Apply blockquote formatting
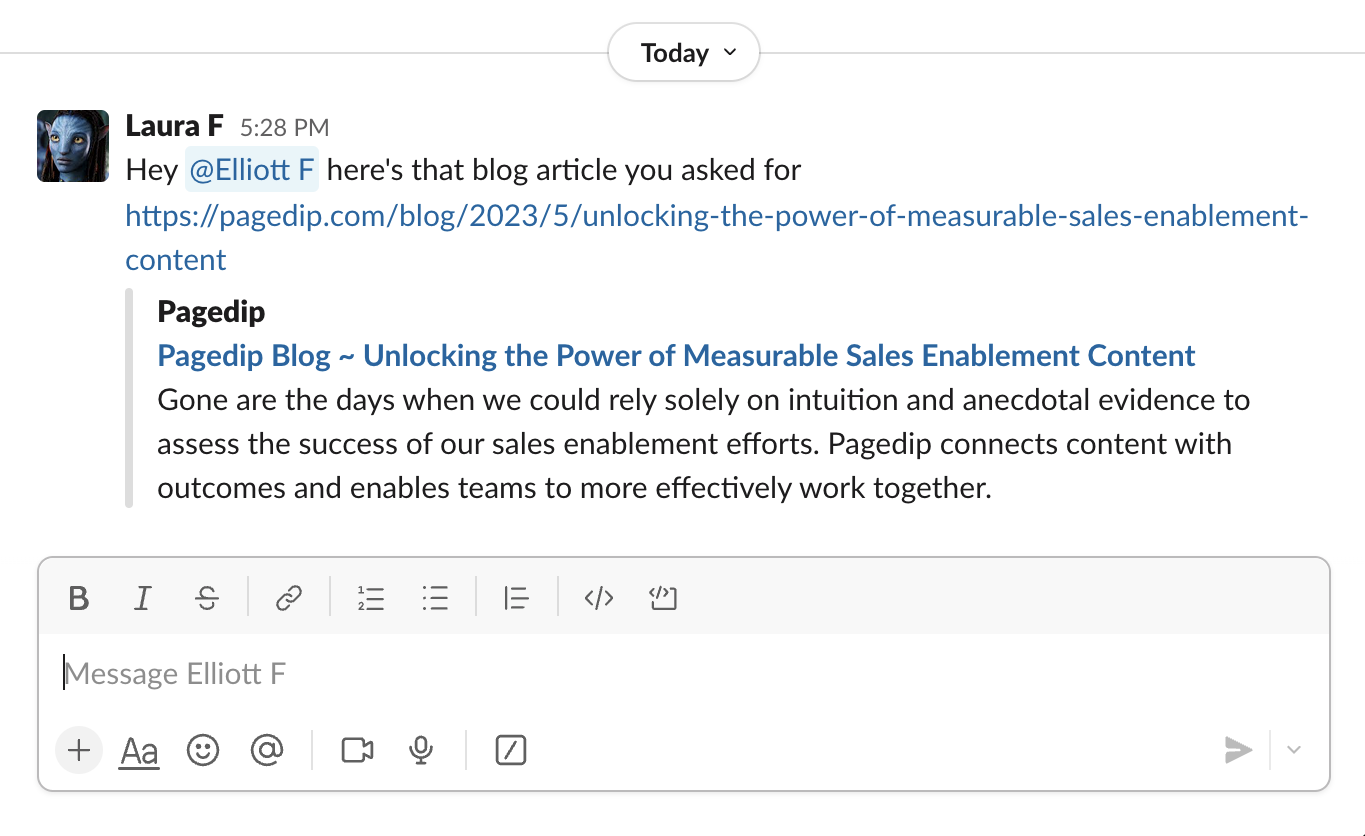Image resolution: width=1365 pixels, height=836 pixels. (x=517, y=599)
